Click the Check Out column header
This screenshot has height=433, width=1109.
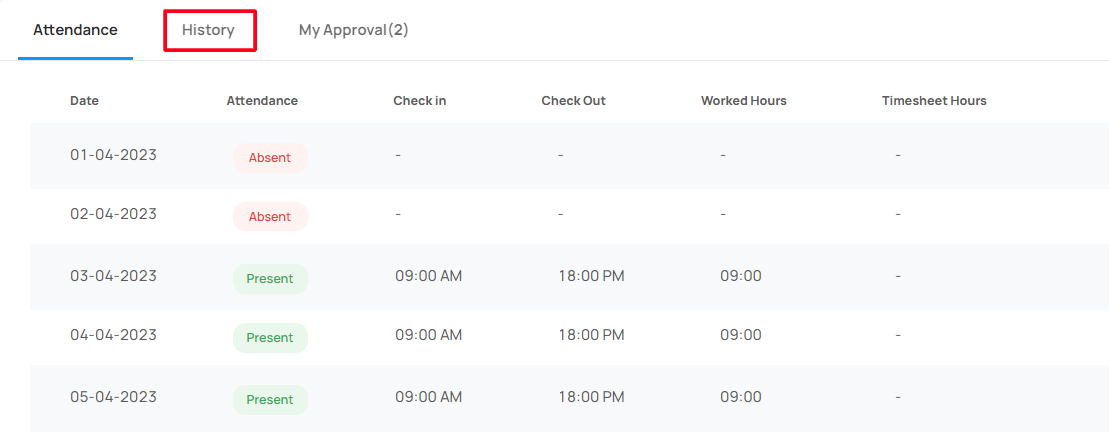click(x=574, y=100)
